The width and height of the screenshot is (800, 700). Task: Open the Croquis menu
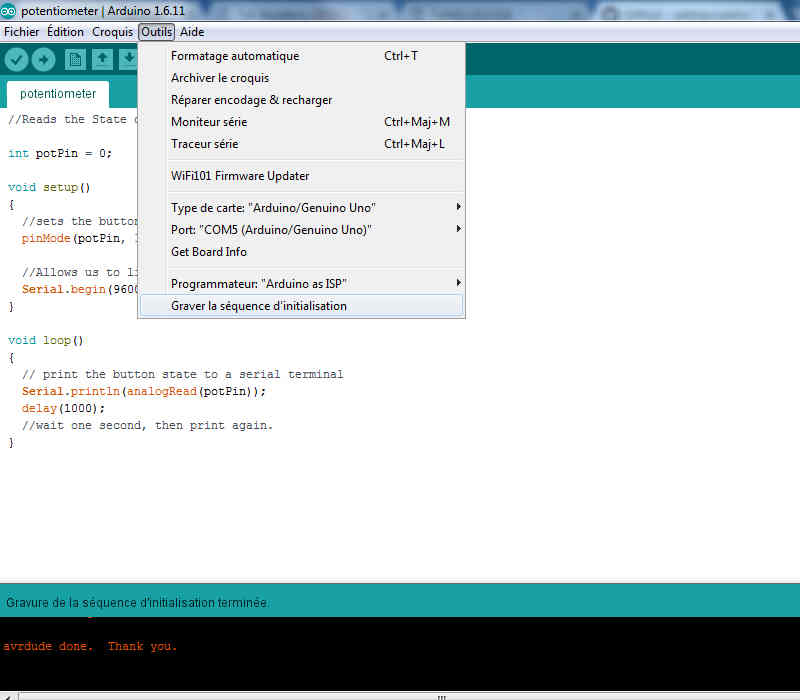pyautogui.click(x=112, y=32)
